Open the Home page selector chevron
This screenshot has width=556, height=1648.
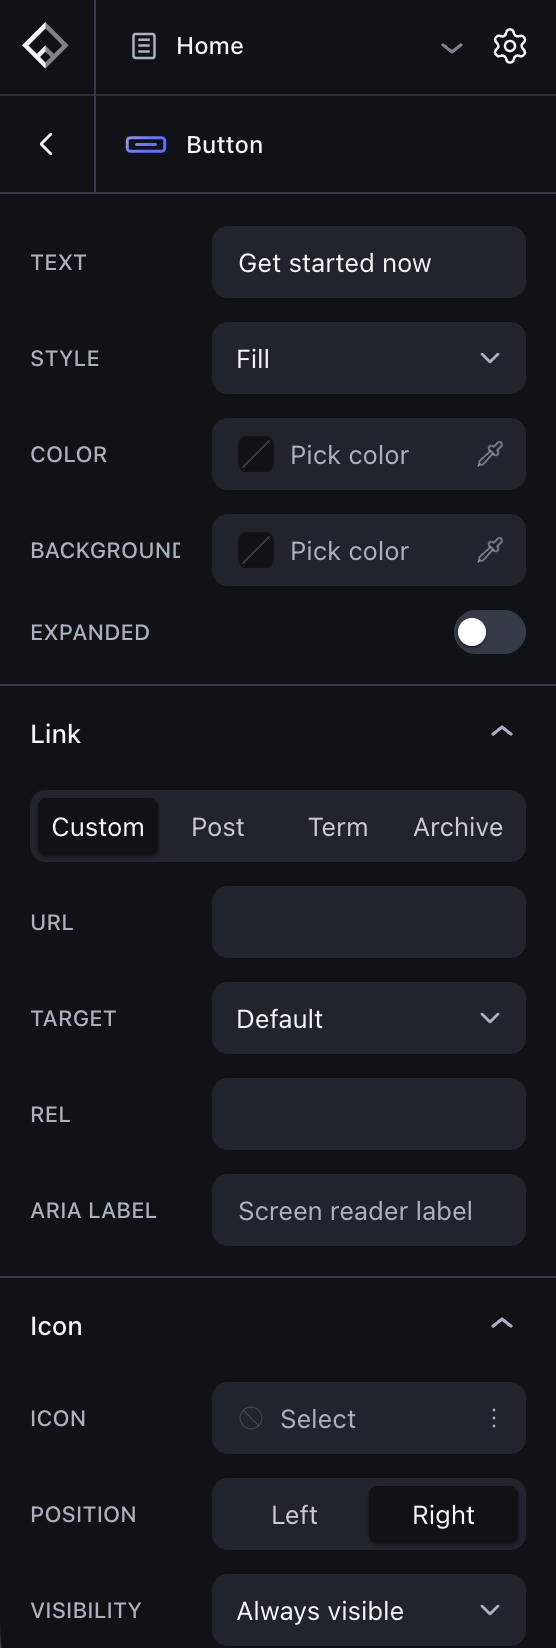pos(452,47)
